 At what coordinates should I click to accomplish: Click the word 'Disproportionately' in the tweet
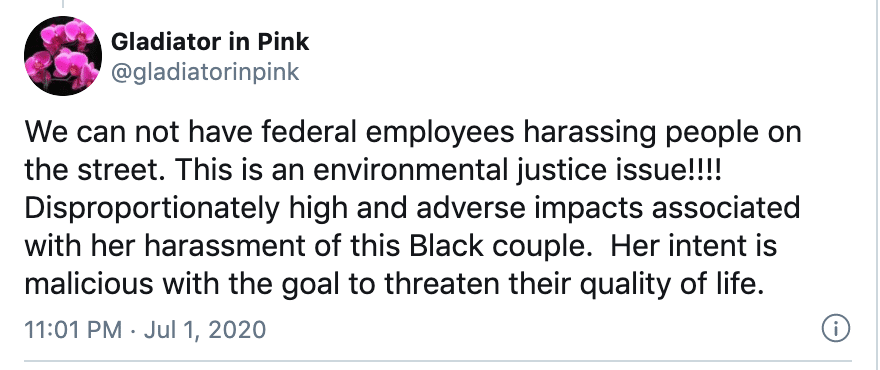[152, 210]
